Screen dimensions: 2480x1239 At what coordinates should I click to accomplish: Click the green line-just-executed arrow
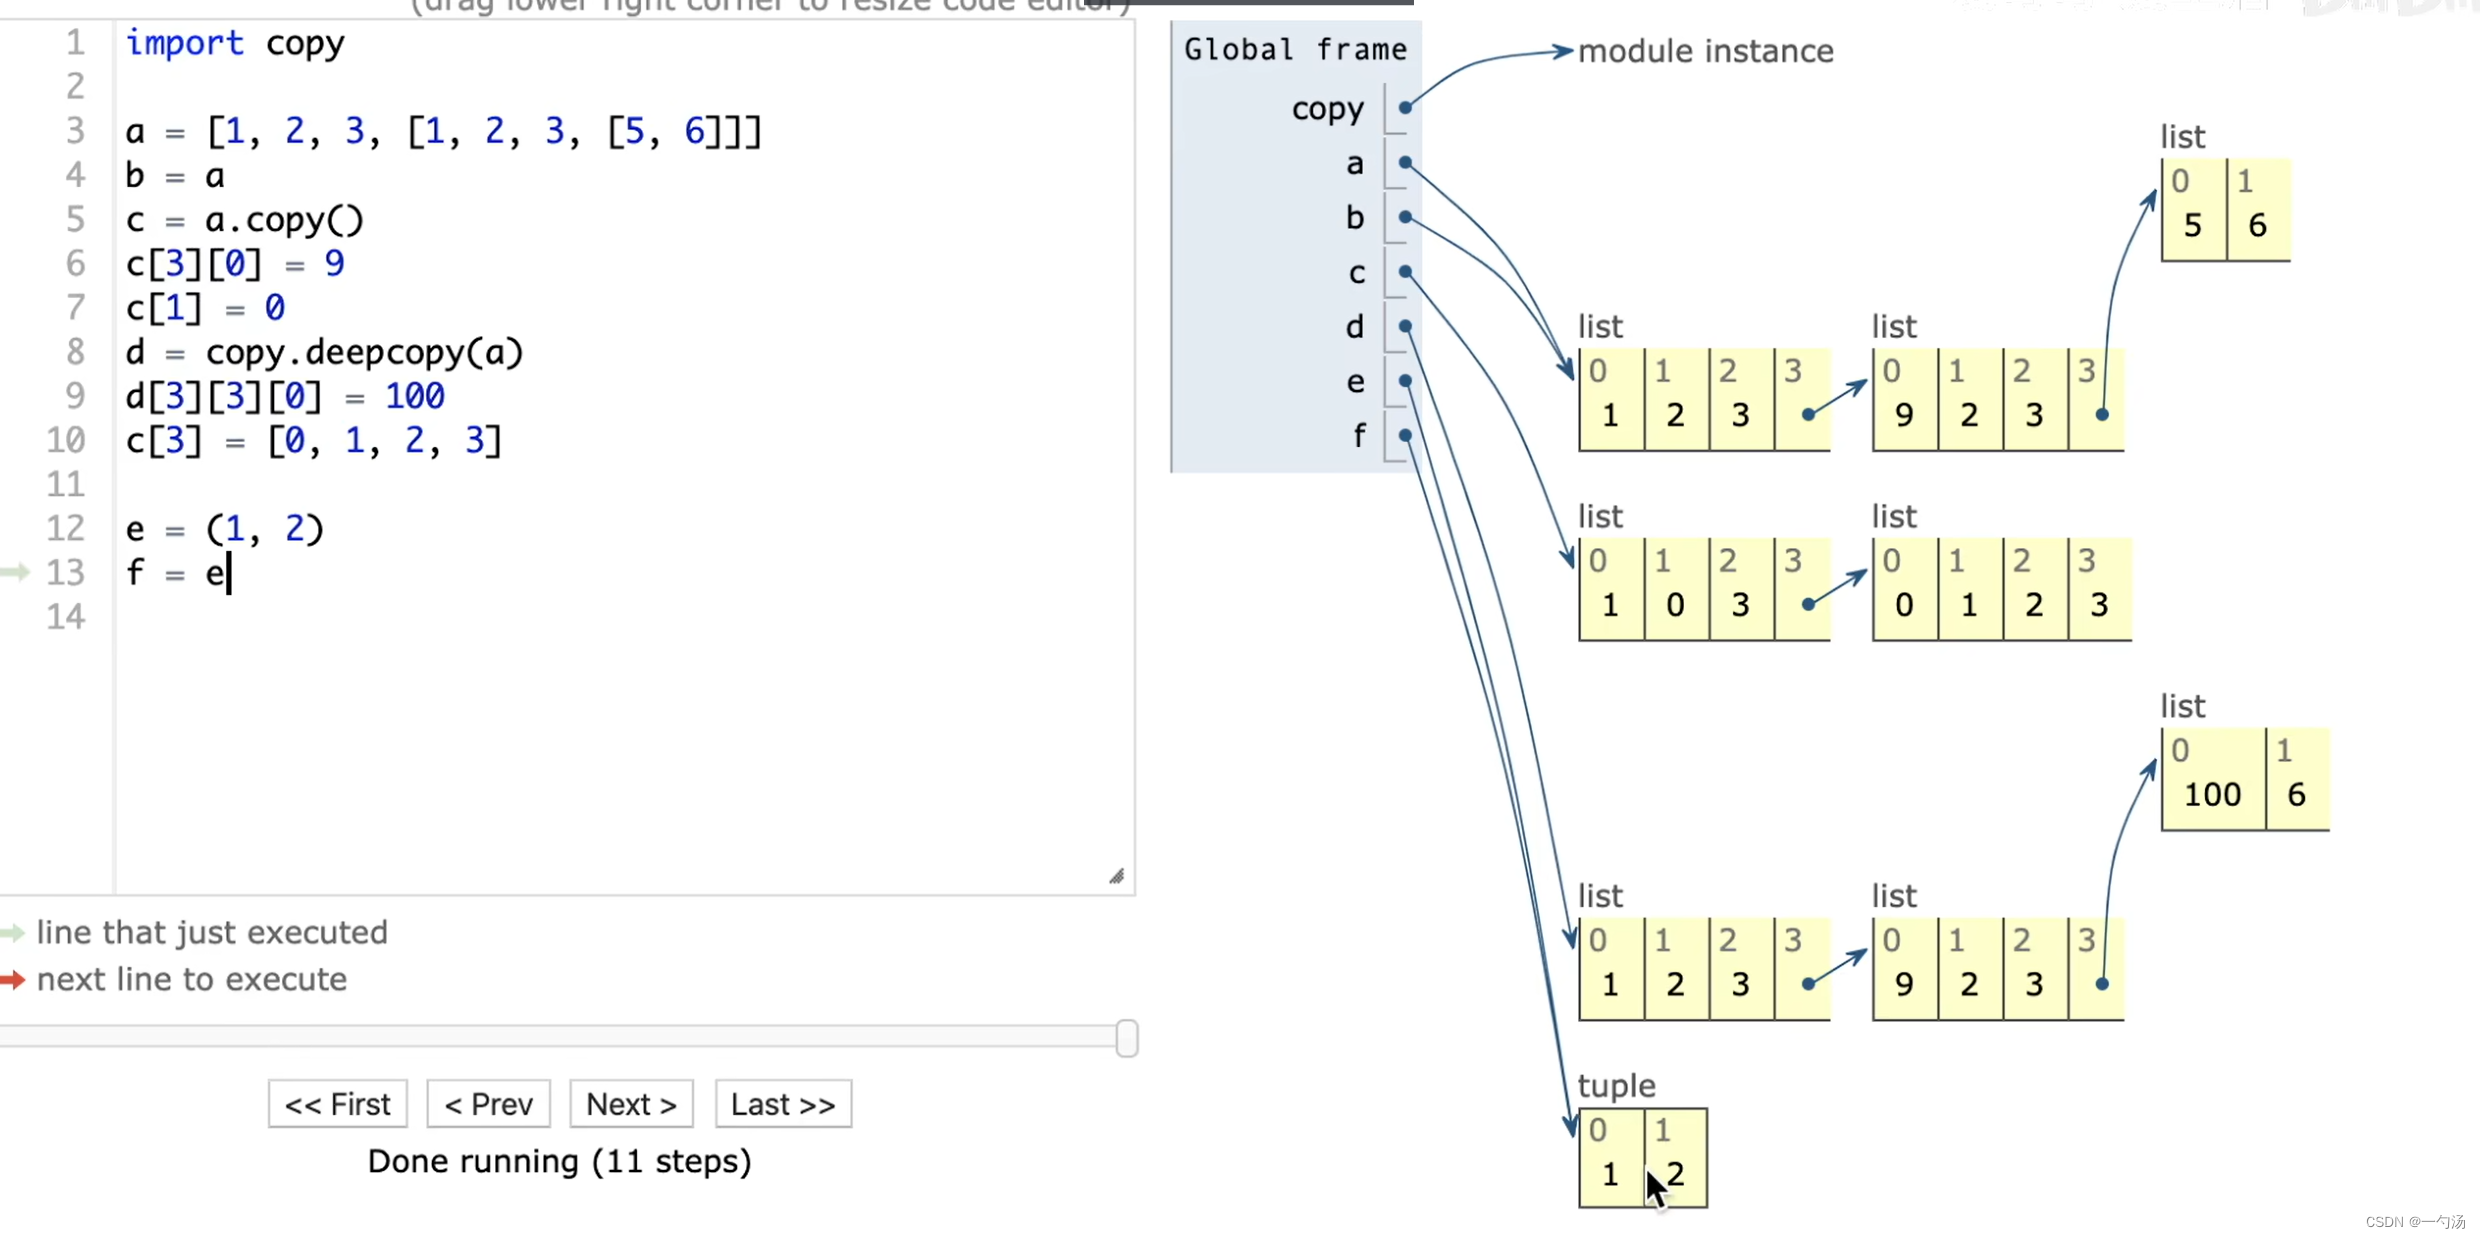coord(12,932)
